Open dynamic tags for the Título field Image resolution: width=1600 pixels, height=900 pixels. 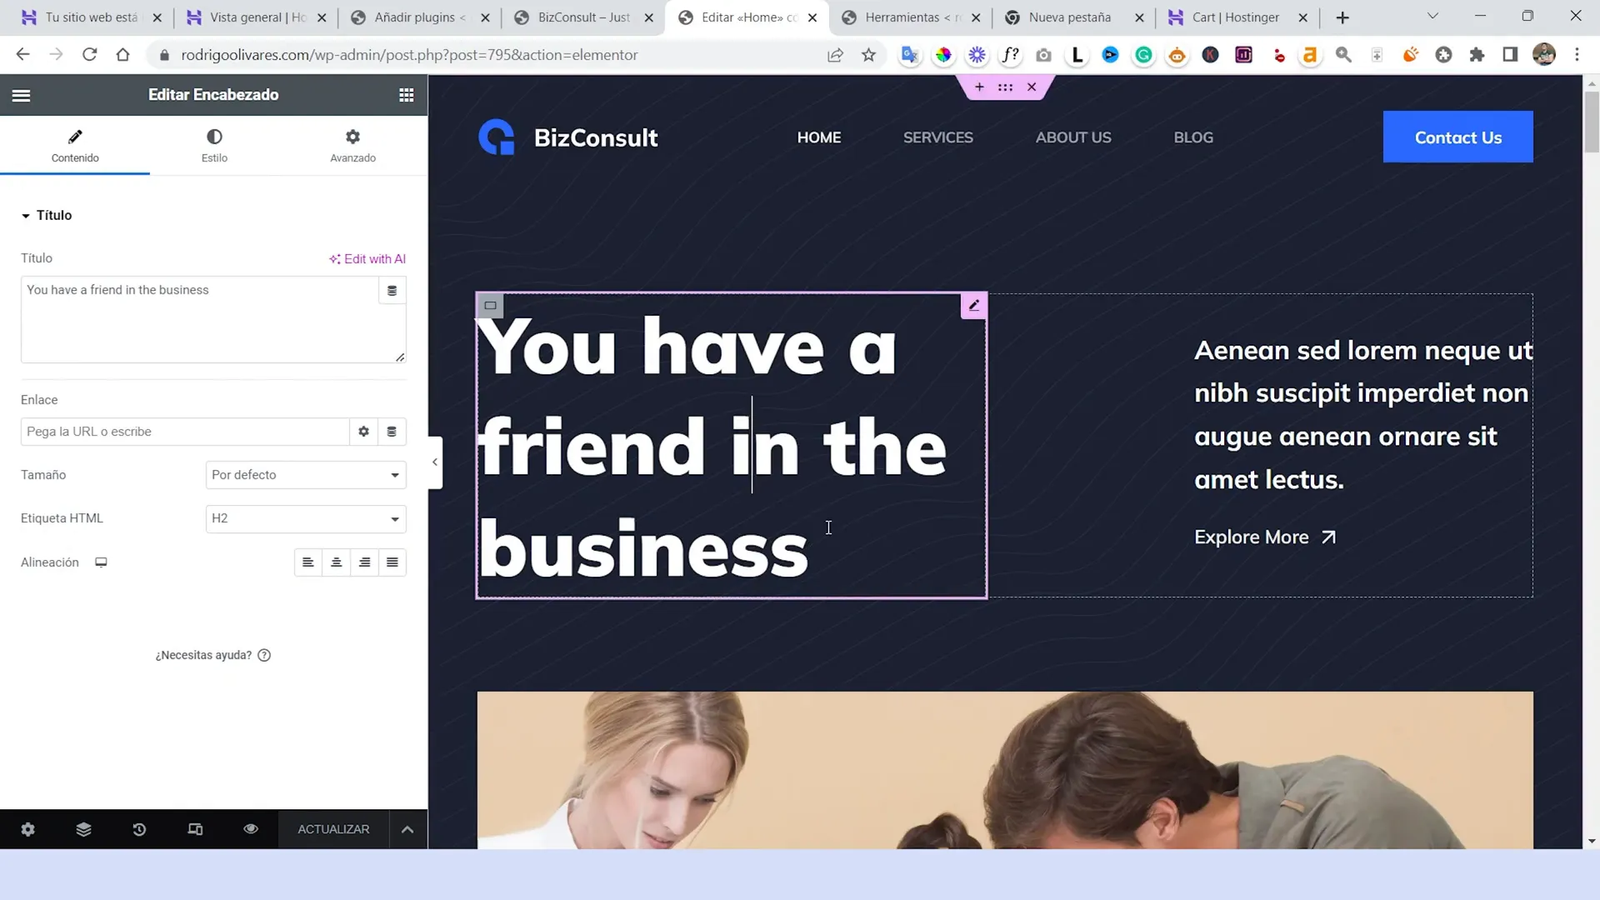(392, 290)
